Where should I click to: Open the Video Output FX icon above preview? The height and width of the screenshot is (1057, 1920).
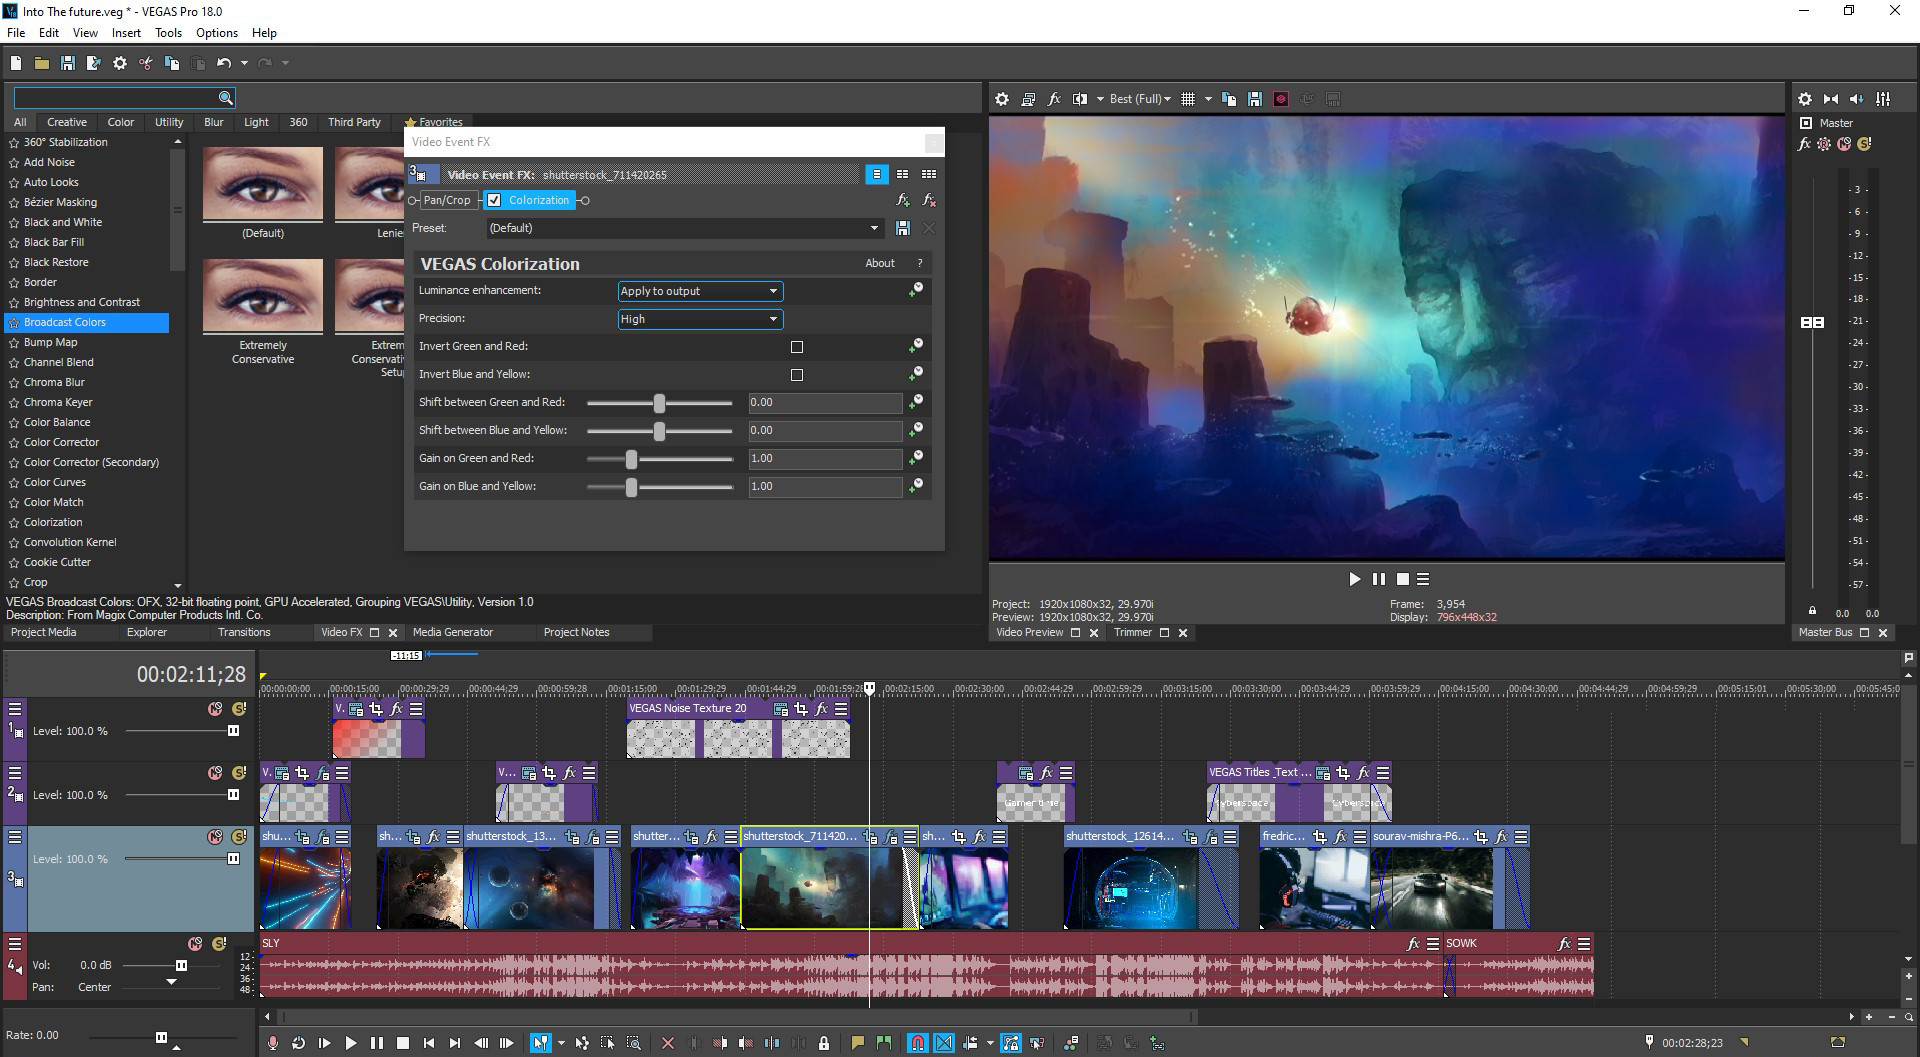click(x=1053, y=98)
